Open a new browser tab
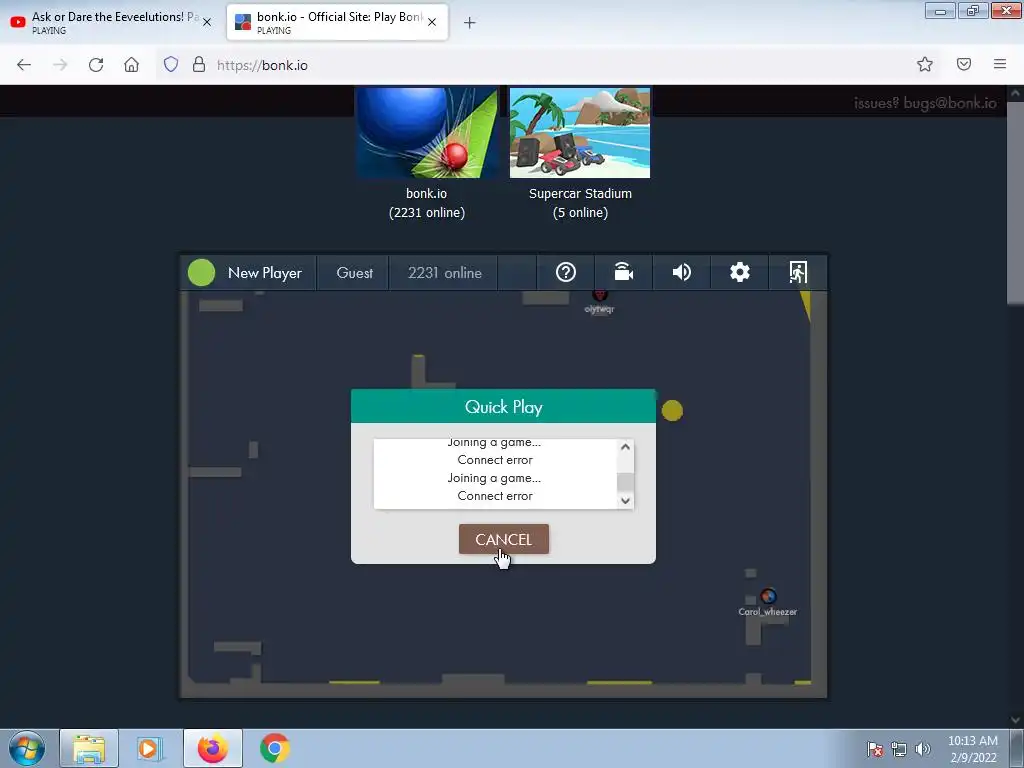 click(x=470, y=23)
